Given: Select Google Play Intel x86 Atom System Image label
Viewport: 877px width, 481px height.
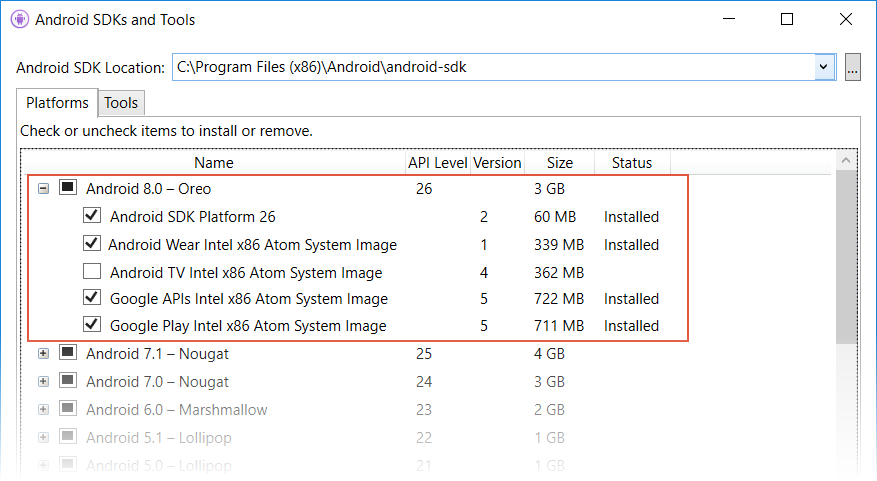Looking at the screenshot, I should [x=248, y=326].
